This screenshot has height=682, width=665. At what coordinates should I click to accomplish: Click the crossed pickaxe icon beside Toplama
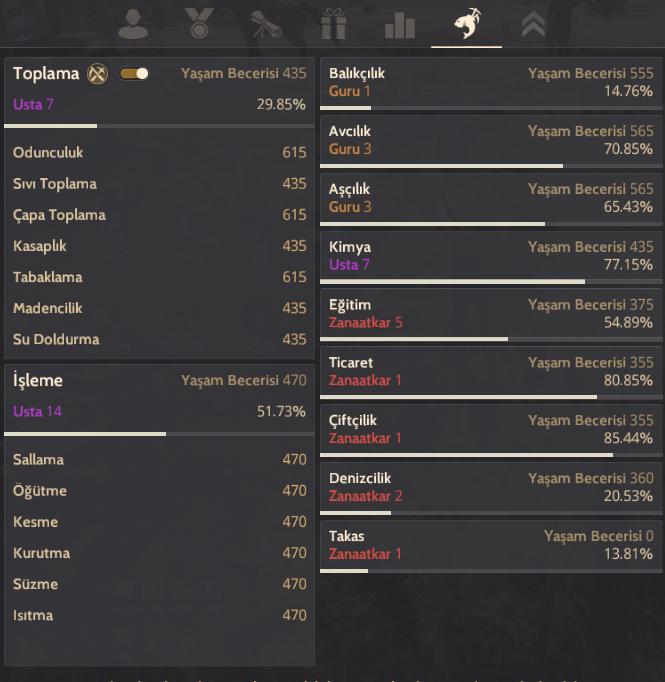pyautogui.click(x=97, y=73)
